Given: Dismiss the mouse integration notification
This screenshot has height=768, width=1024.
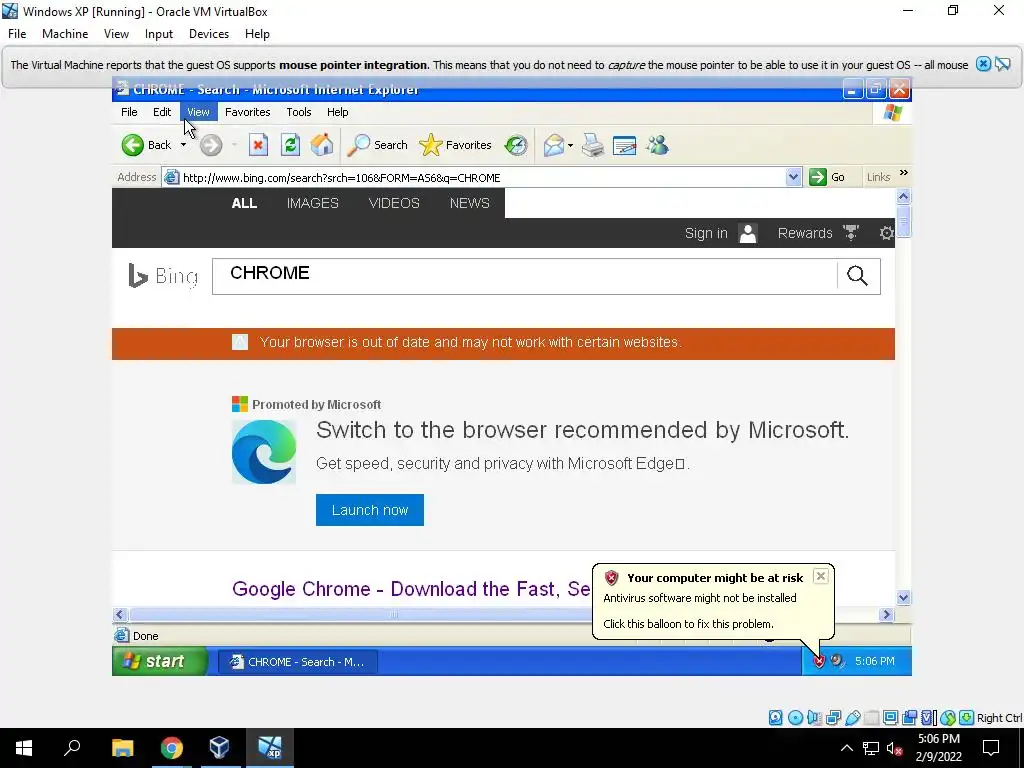Looking at the screenshot, I should pyautogui.click(x=983, y=64).
